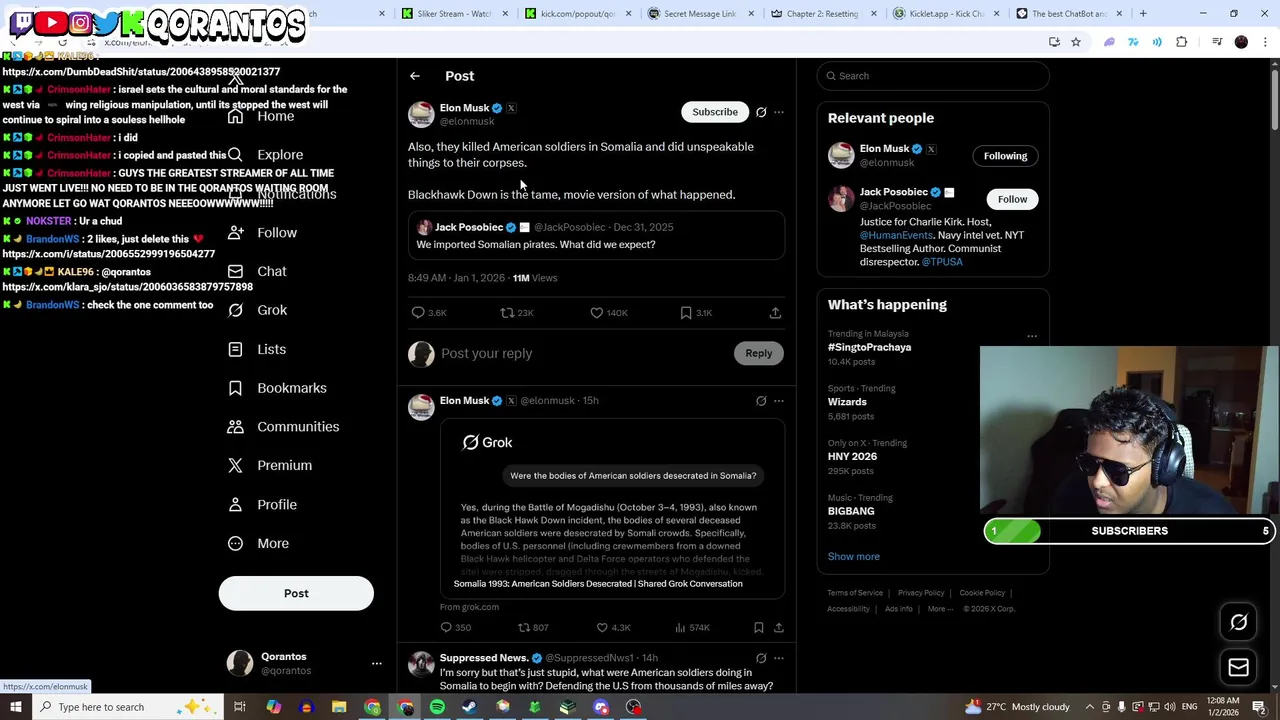Click the reply icon showing 3.6K

point(418,313)
